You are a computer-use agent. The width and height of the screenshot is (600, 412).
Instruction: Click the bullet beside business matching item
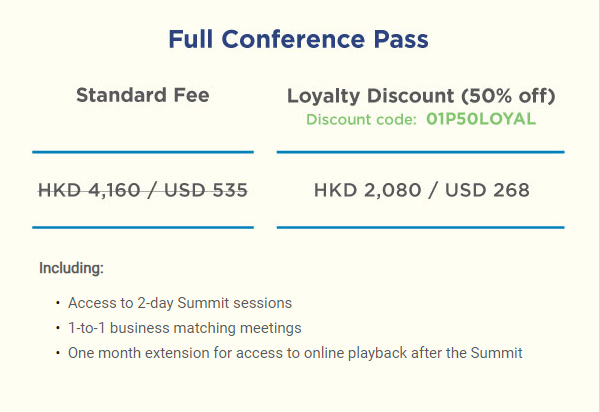(x=58, y=327)
